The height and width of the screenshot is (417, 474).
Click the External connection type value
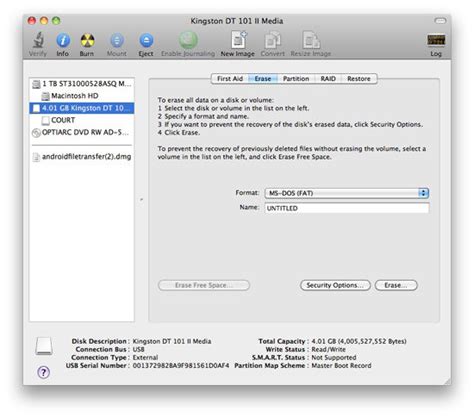(145, 358)
